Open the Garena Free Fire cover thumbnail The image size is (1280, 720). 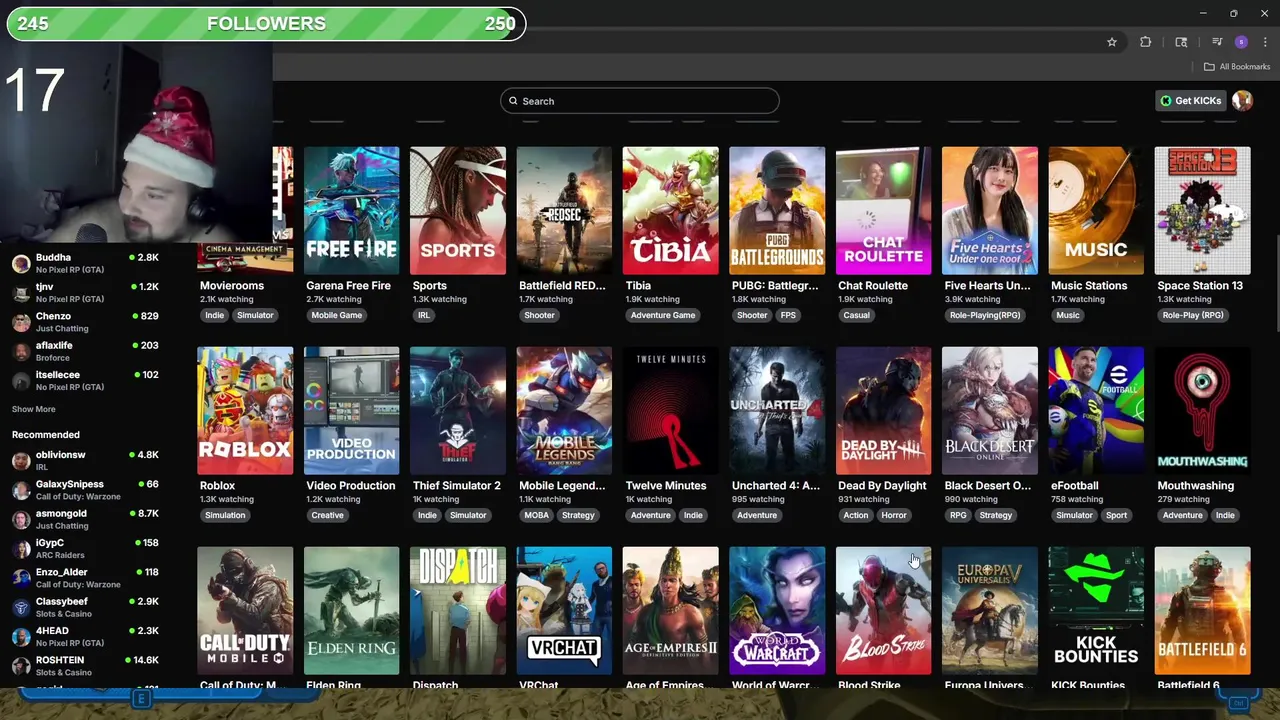click(351, 210)
